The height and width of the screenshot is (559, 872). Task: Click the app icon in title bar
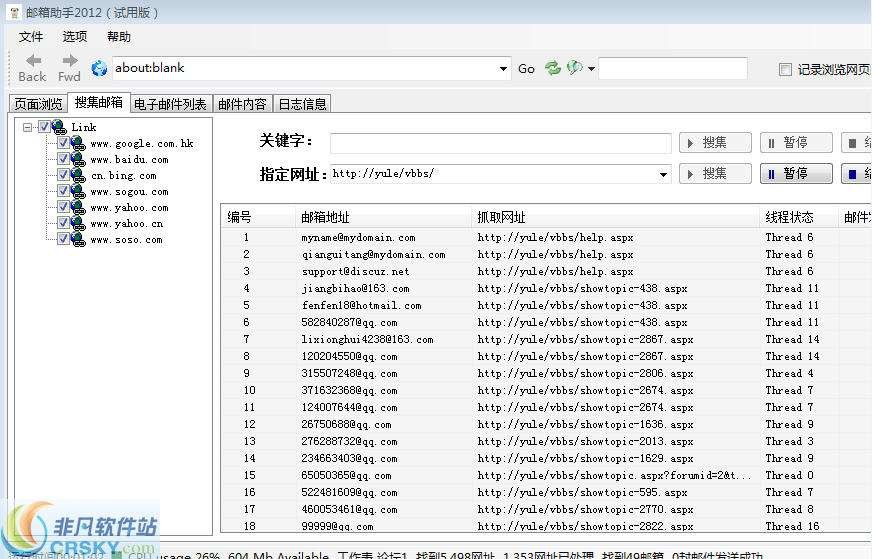pos(14,12)
